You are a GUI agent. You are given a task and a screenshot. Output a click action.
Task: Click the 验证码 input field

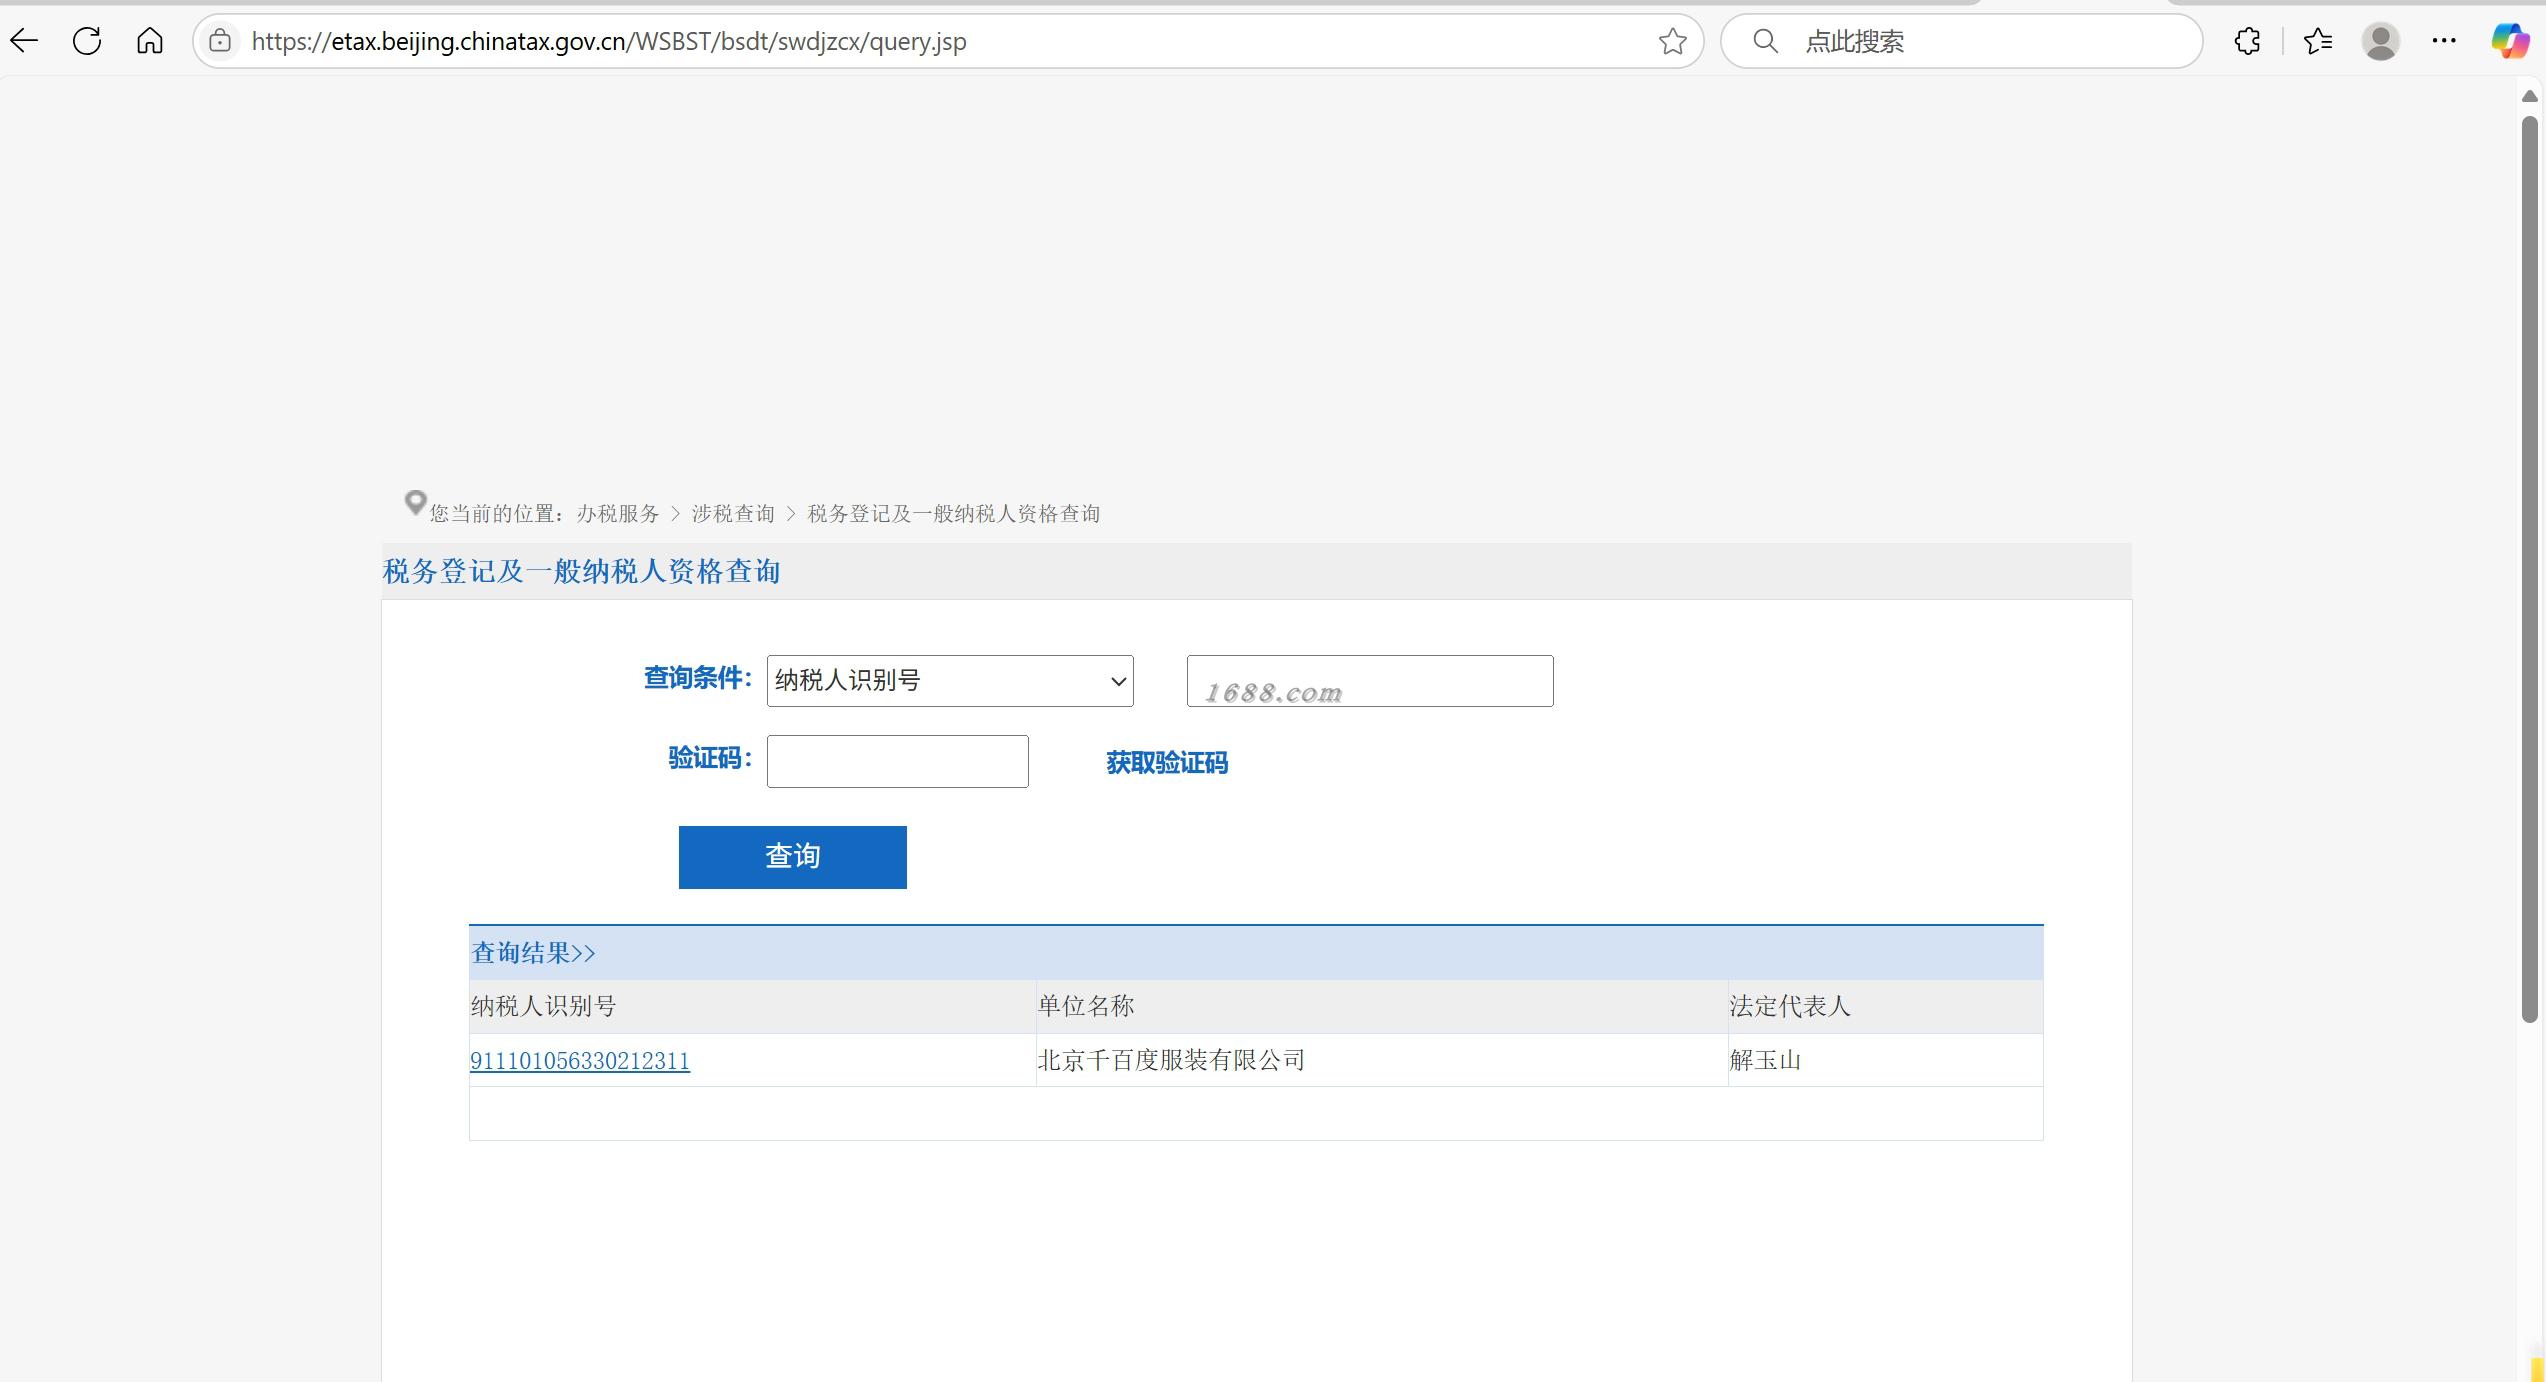[x=898, y=761]
